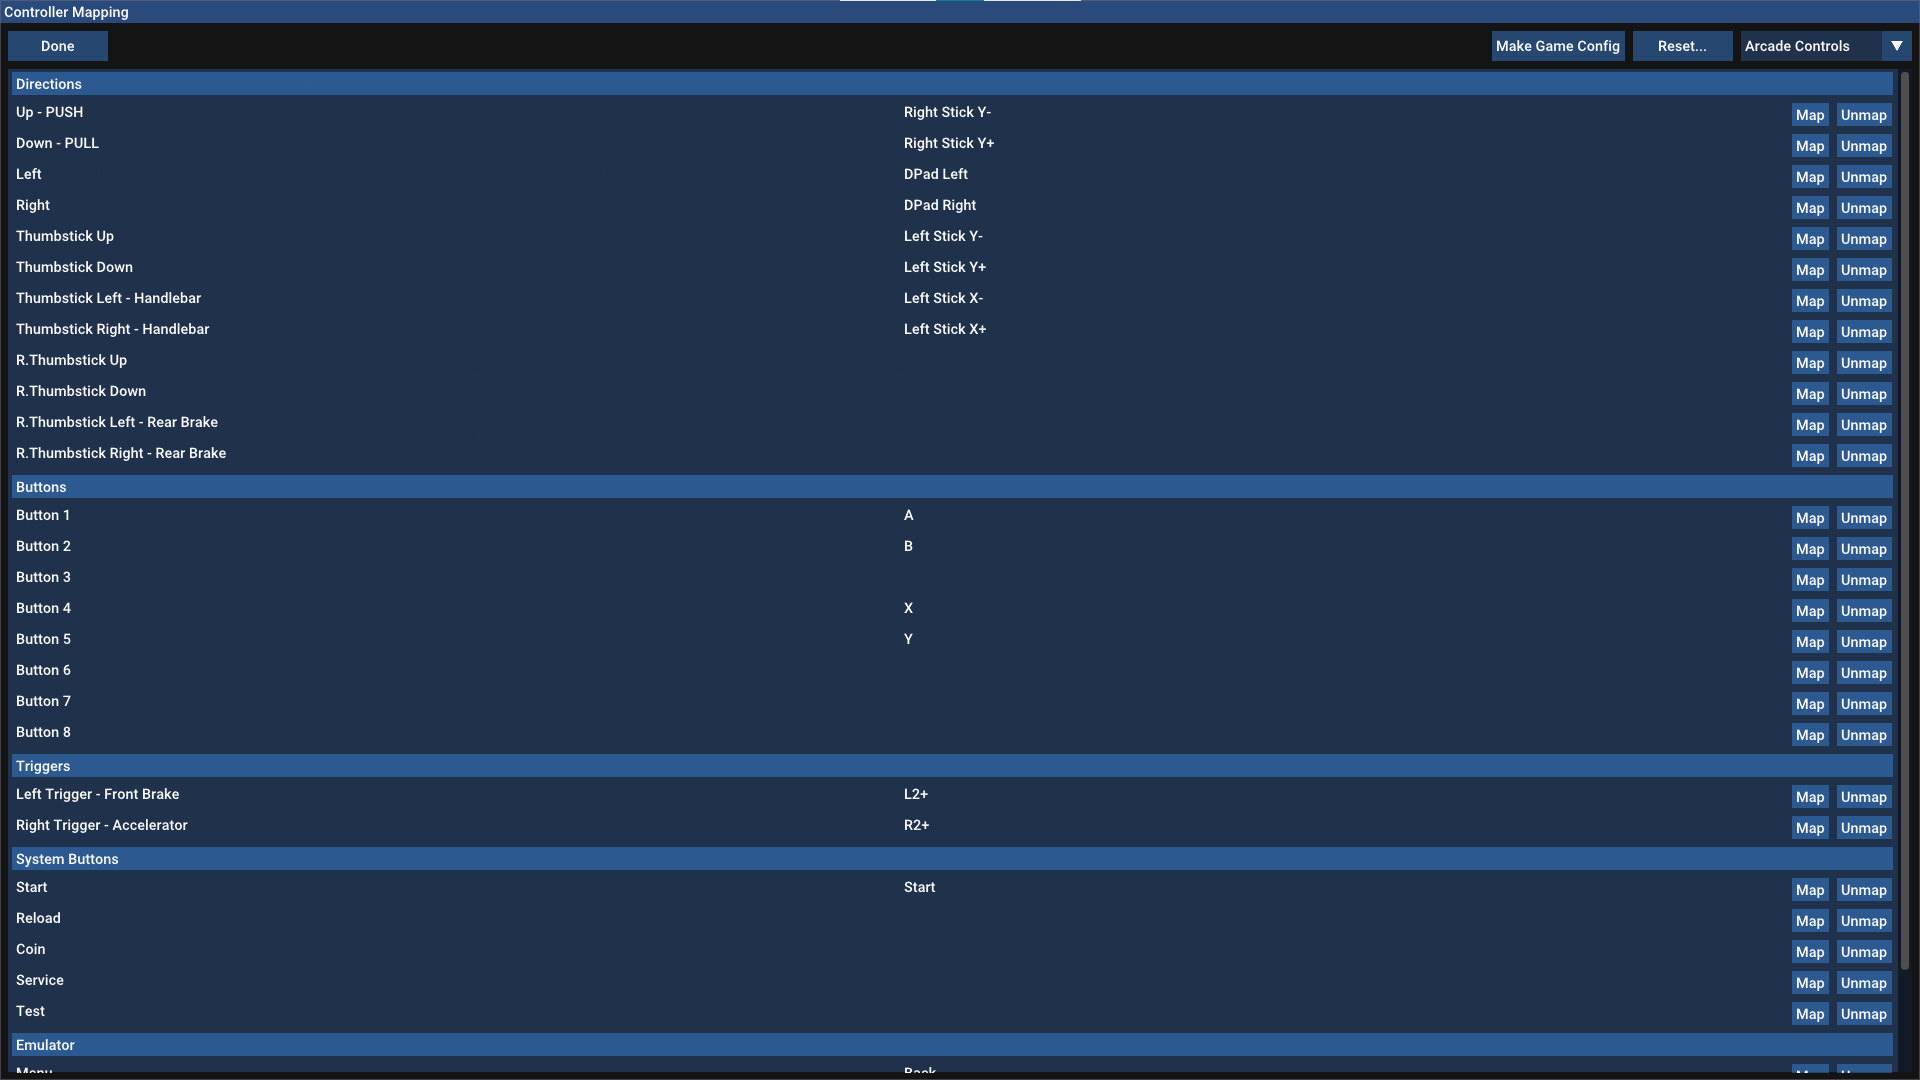The height and width of the screenshot is (1080, 1920).
Task: Unmap DPad Right from Right
Action: 1863,208
